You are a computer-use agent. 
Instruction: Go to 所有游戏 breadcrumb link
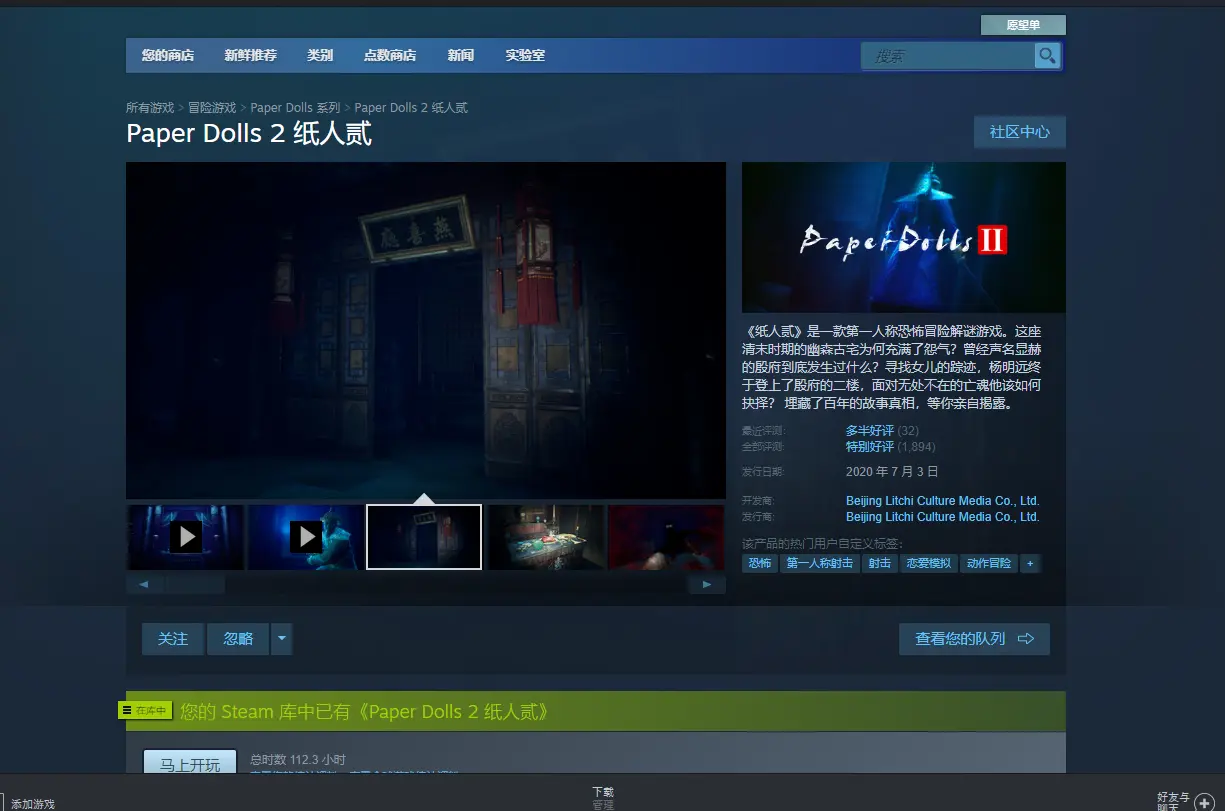coord(150,108)
